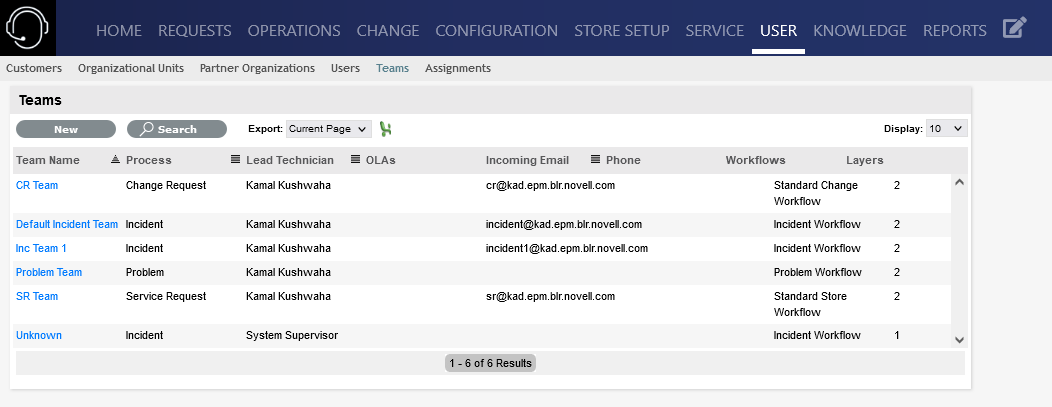Click the Search button
This screenshot has width=1052, height=407.
[x=177, y=129]
